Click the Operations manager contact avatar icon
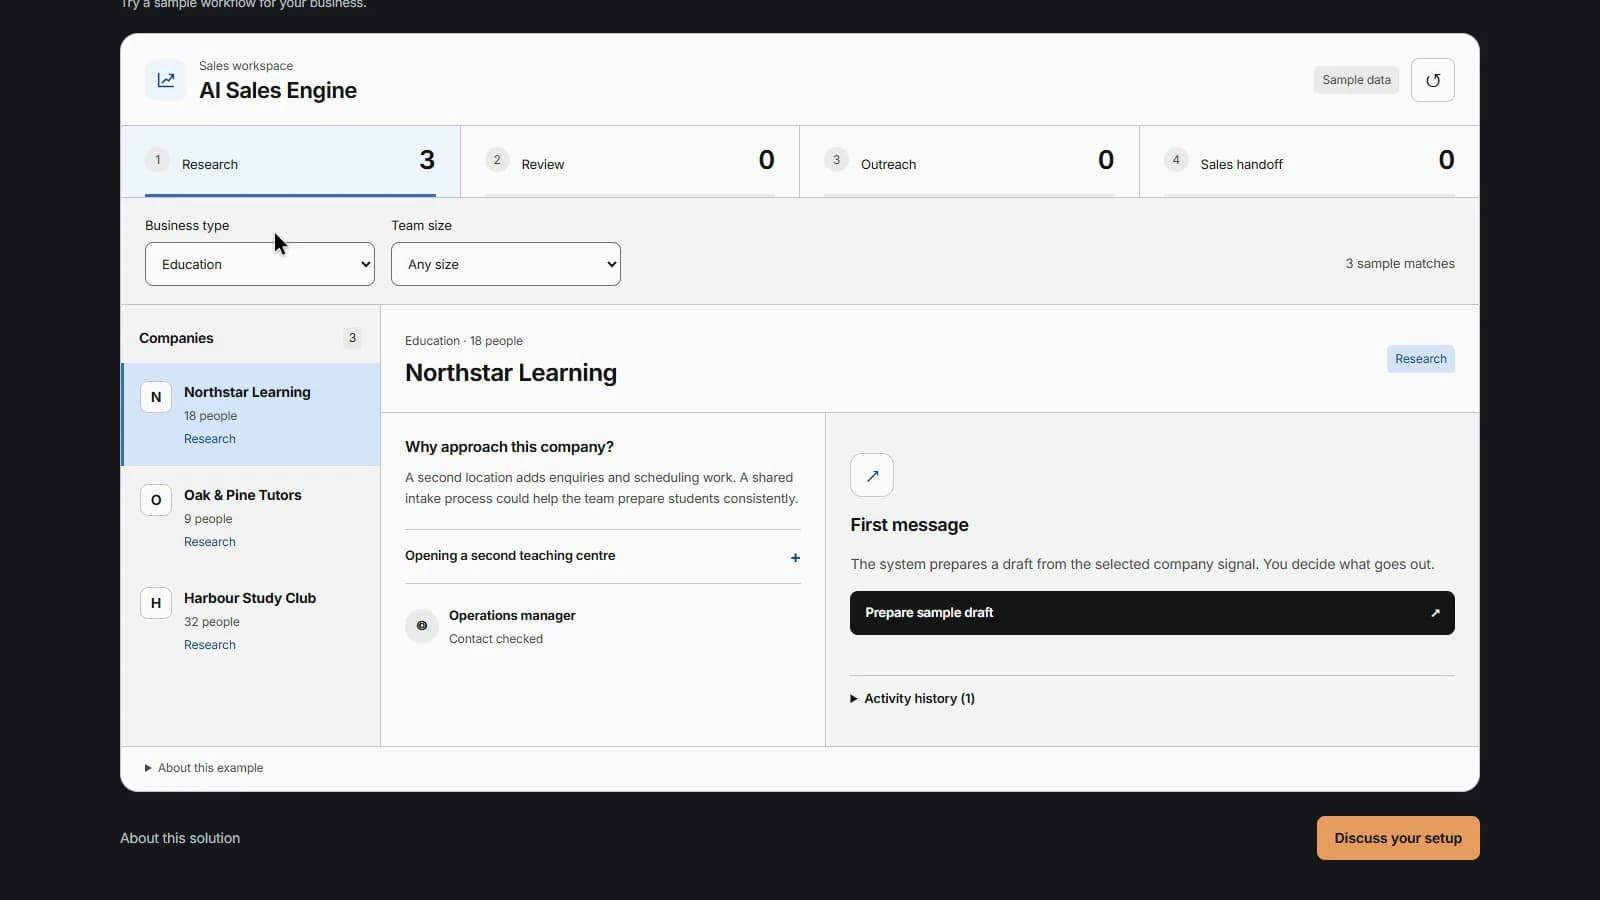This screenshot has height=900, width=1600. [422, 626]
